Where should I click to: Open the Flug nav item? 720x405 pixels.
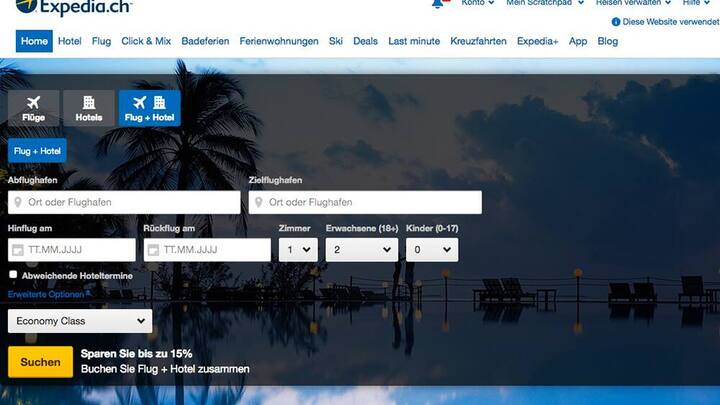pos(101,41)
